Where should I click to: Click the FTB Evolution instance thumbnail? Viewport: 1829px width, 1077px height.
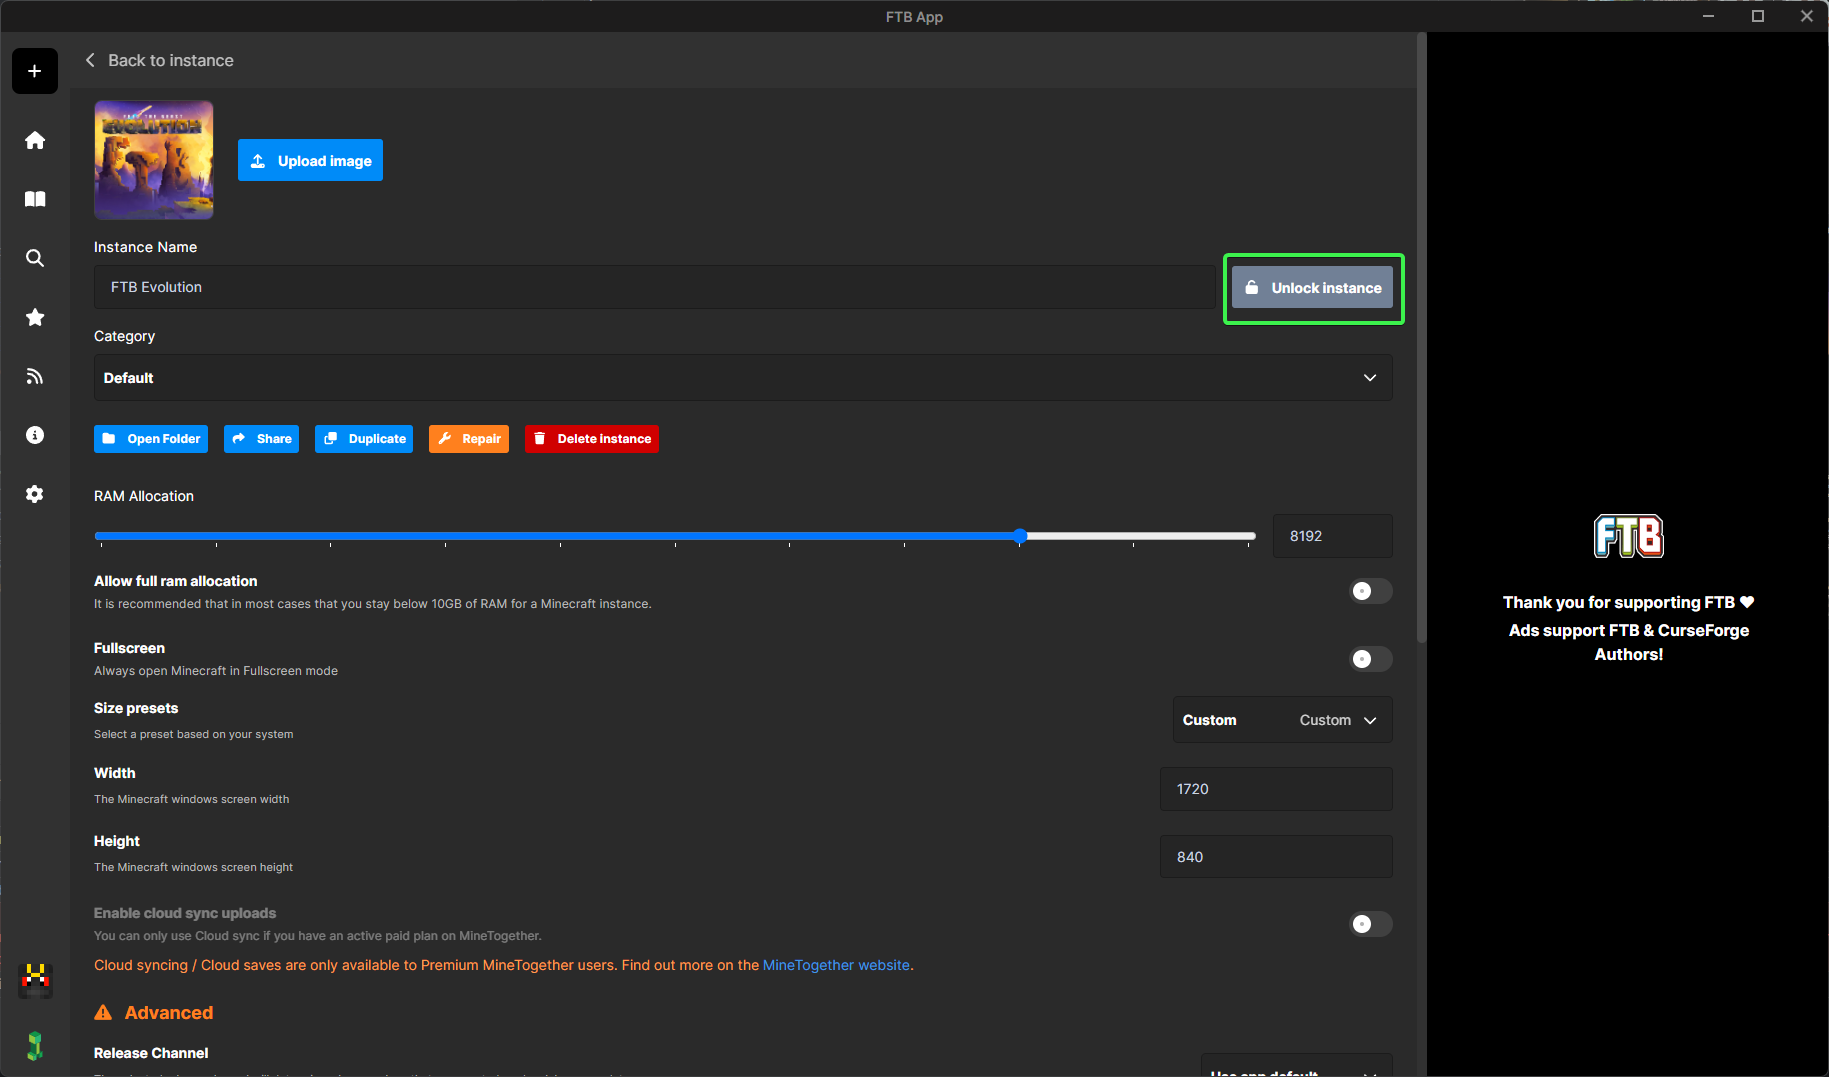tap(154, 160)
